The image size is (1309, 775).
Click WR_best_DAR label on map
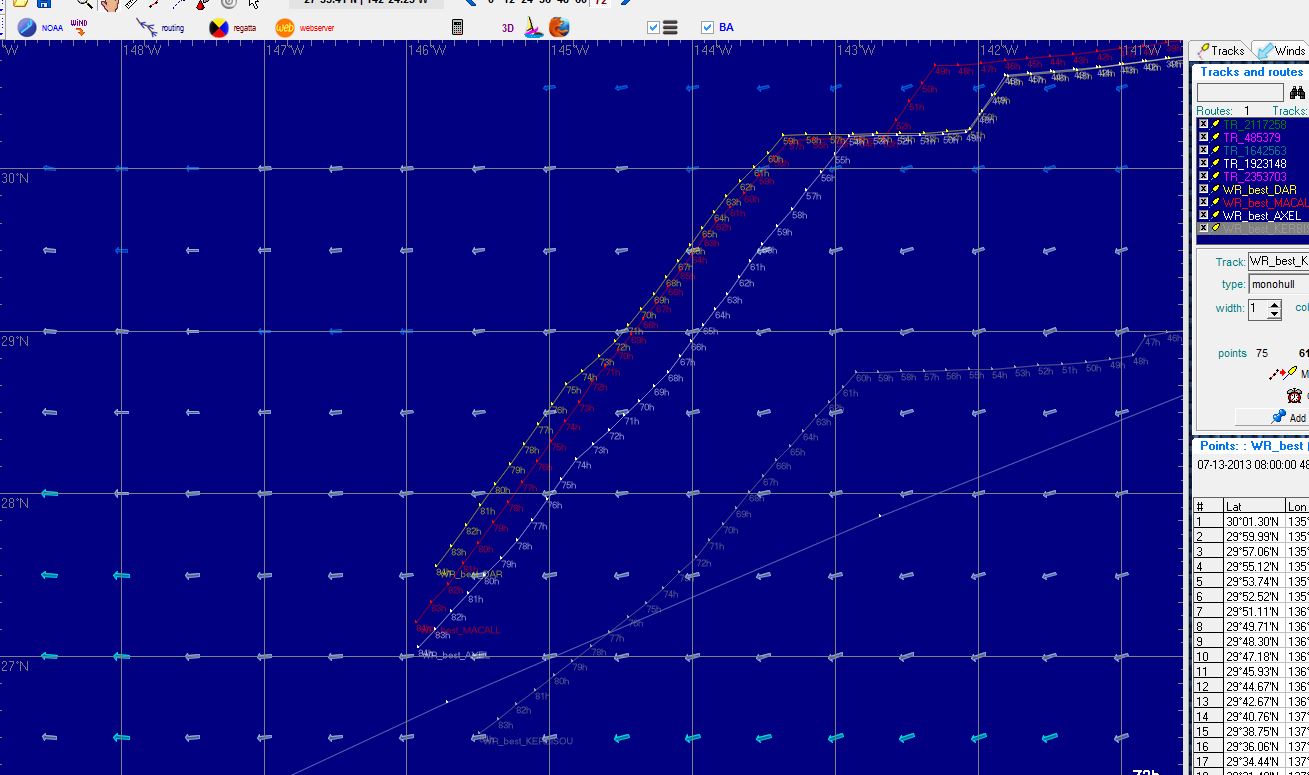[470, 575]
